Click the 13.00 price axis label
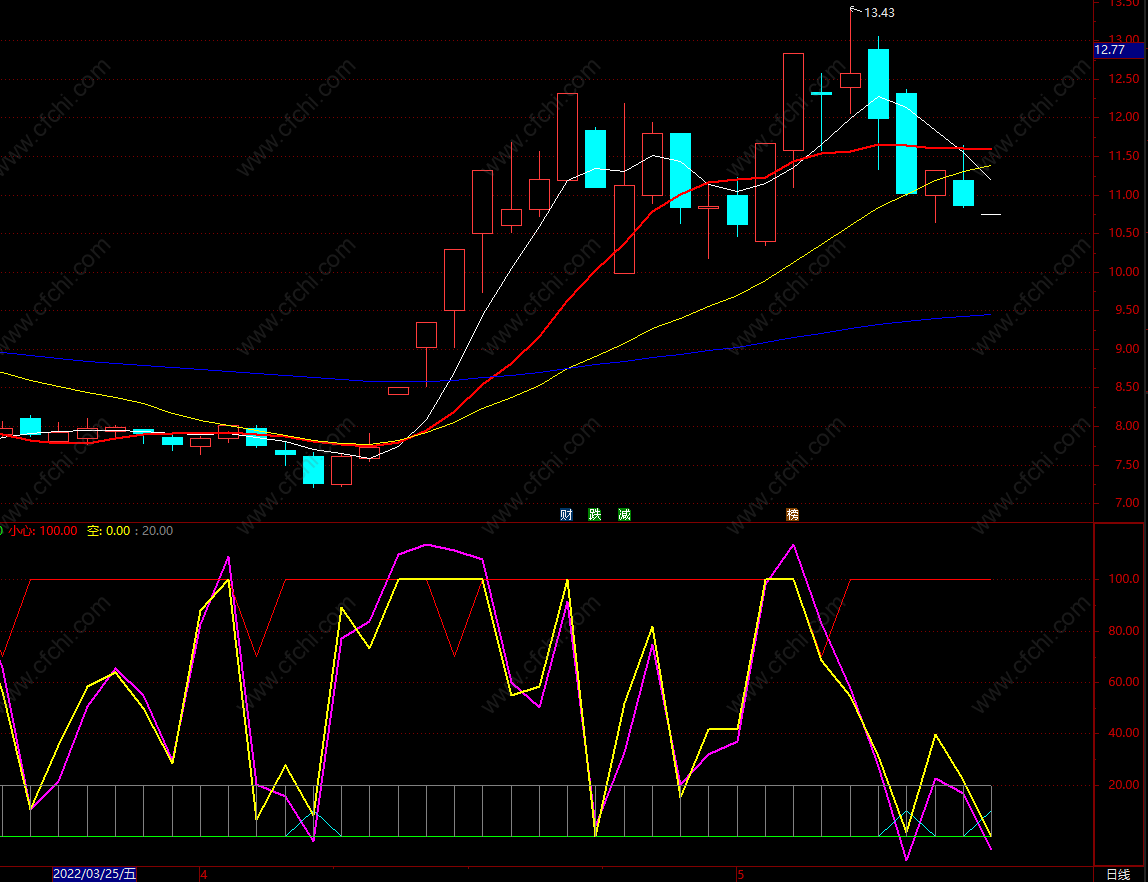The height and width of the screenshot is (882, 1148). (1124, 39)
